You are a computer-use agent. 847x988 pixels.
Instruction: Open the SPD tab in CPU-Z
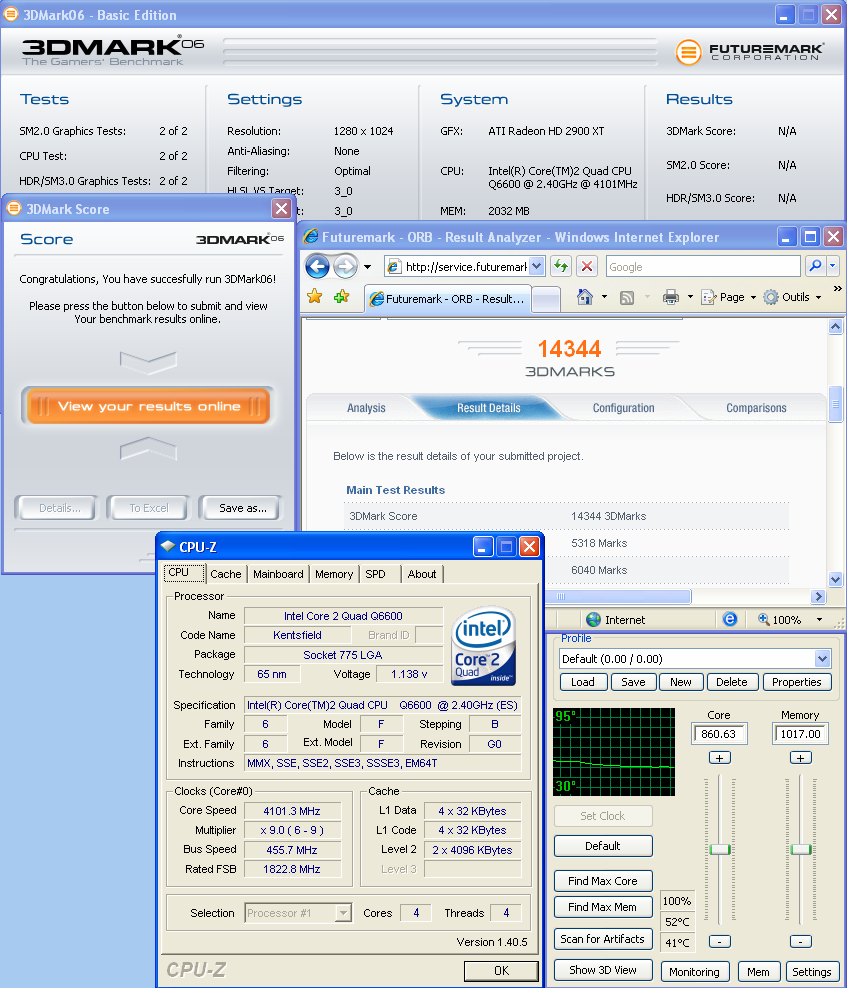pyautogui.click(x=376, y=574)
